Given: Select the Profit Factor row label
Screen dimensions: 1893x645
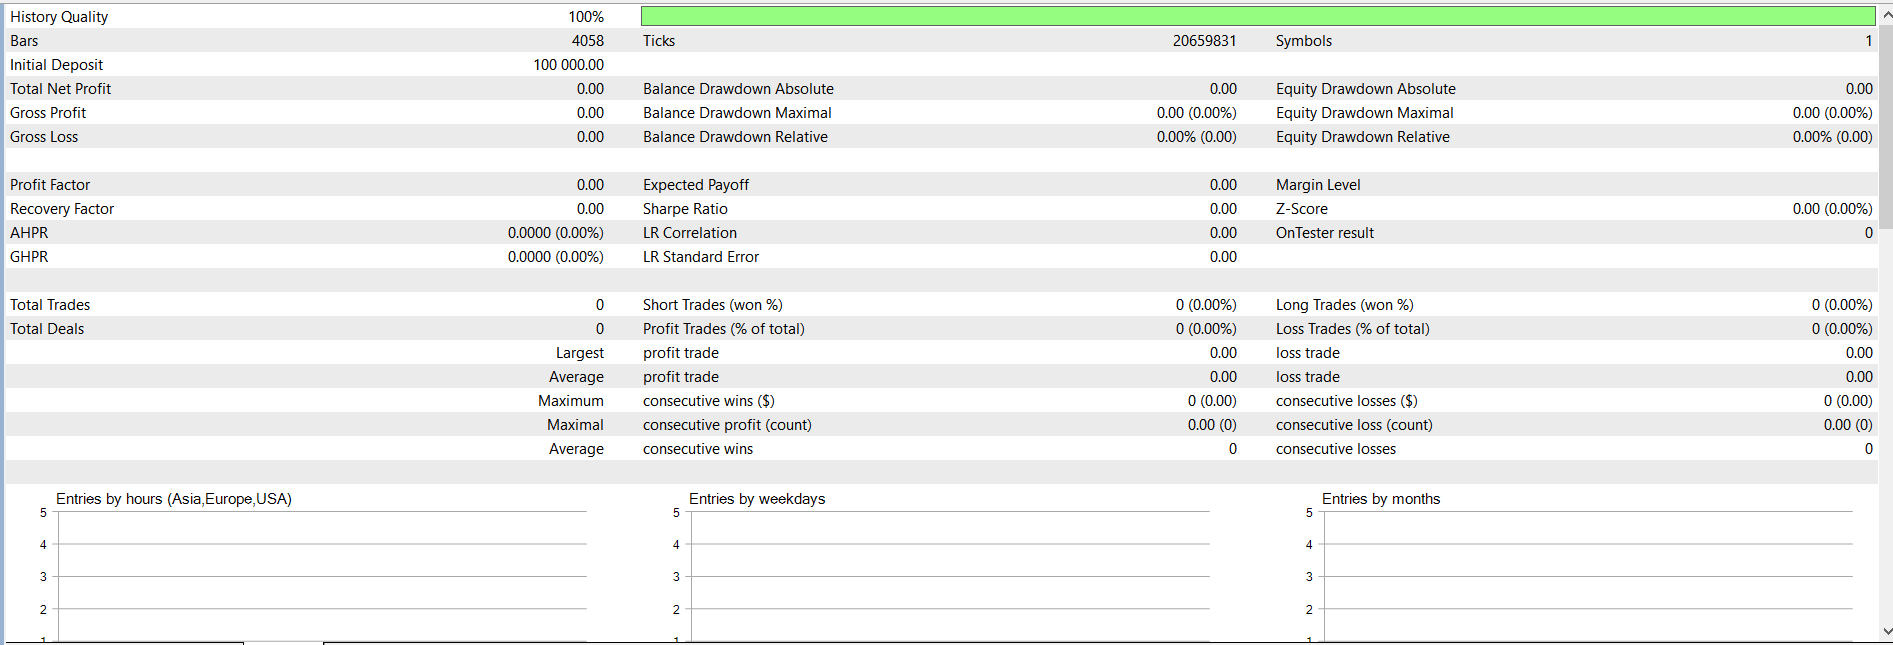Looking at the screenshot, I should click(50, 185).
